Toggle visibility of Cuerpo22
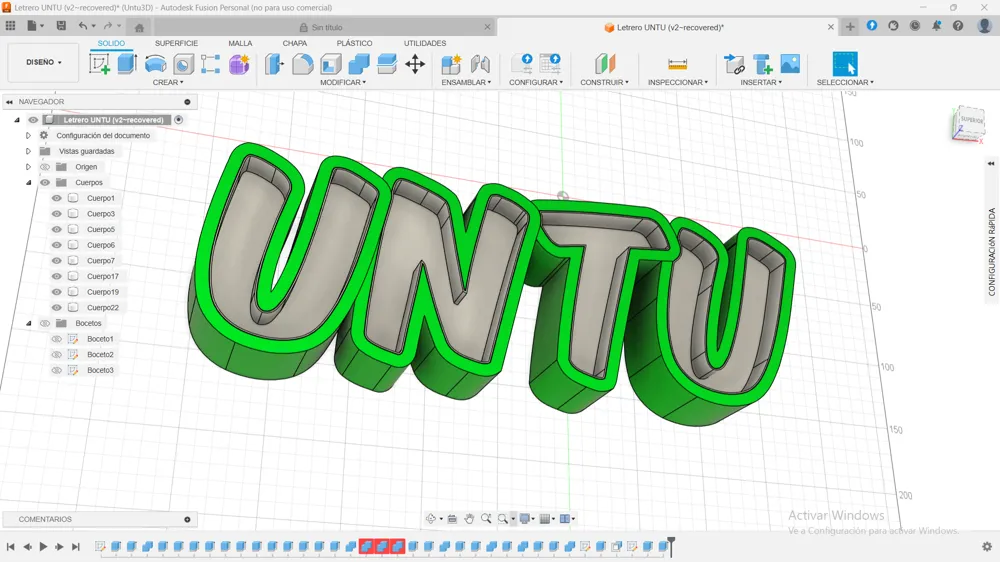This screenshot has width=1000, height=562. pyautogui.click(x=57, y=307)
